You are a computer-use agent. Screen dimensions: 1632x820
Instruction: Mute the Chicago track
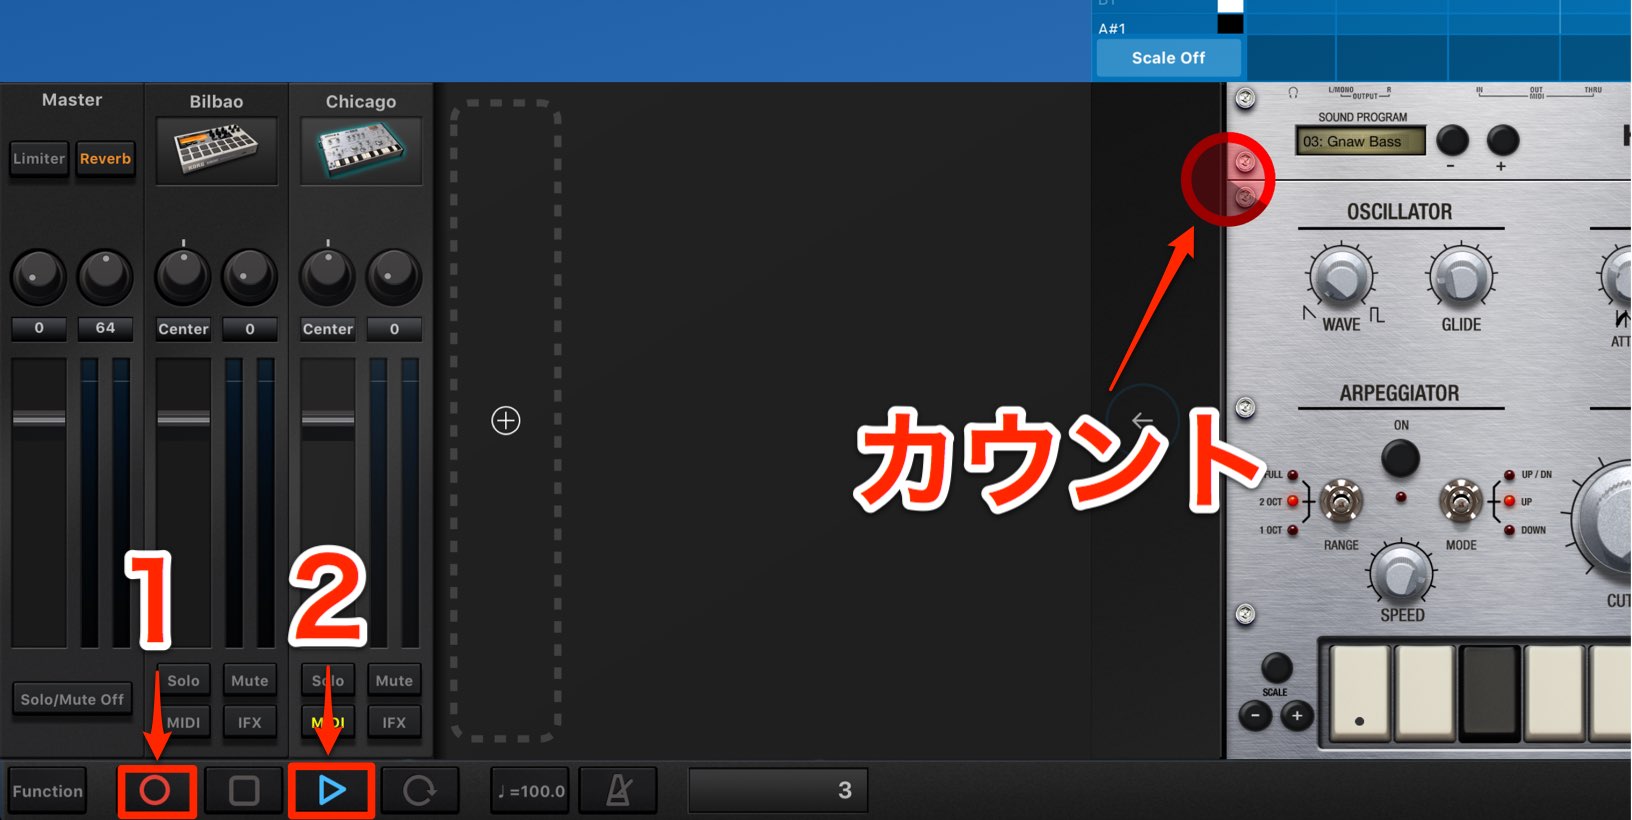(394, 681)
